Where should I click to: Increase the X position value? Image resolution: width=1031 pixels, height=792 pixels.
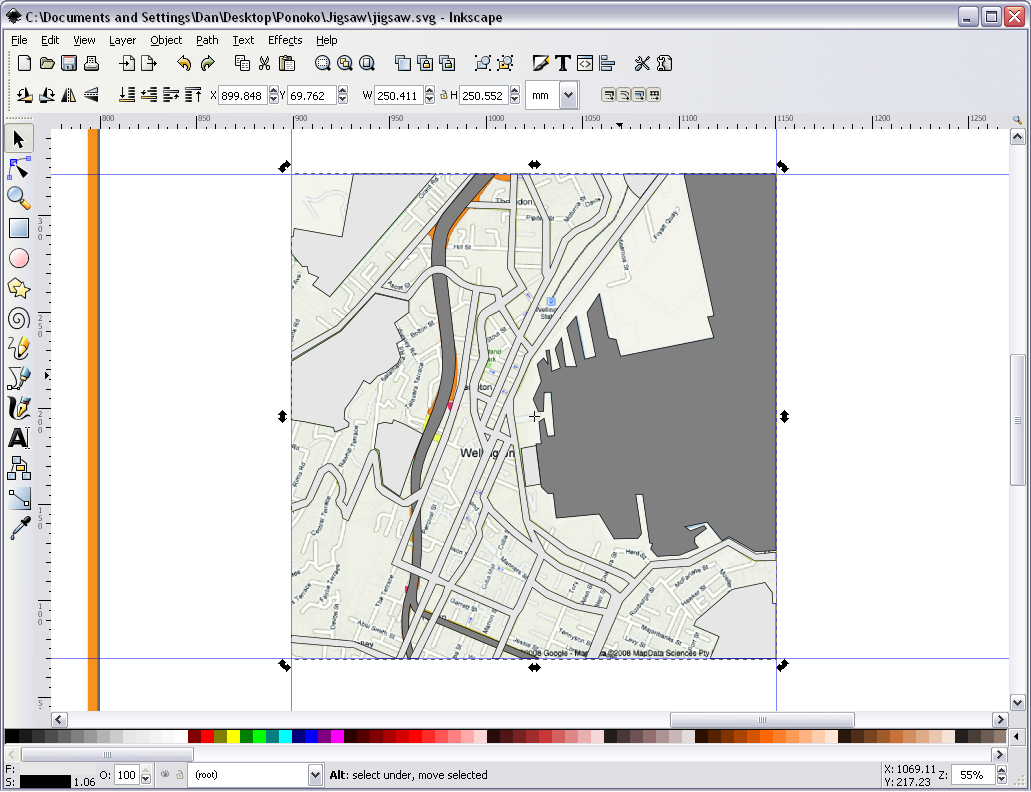[274, 91]
